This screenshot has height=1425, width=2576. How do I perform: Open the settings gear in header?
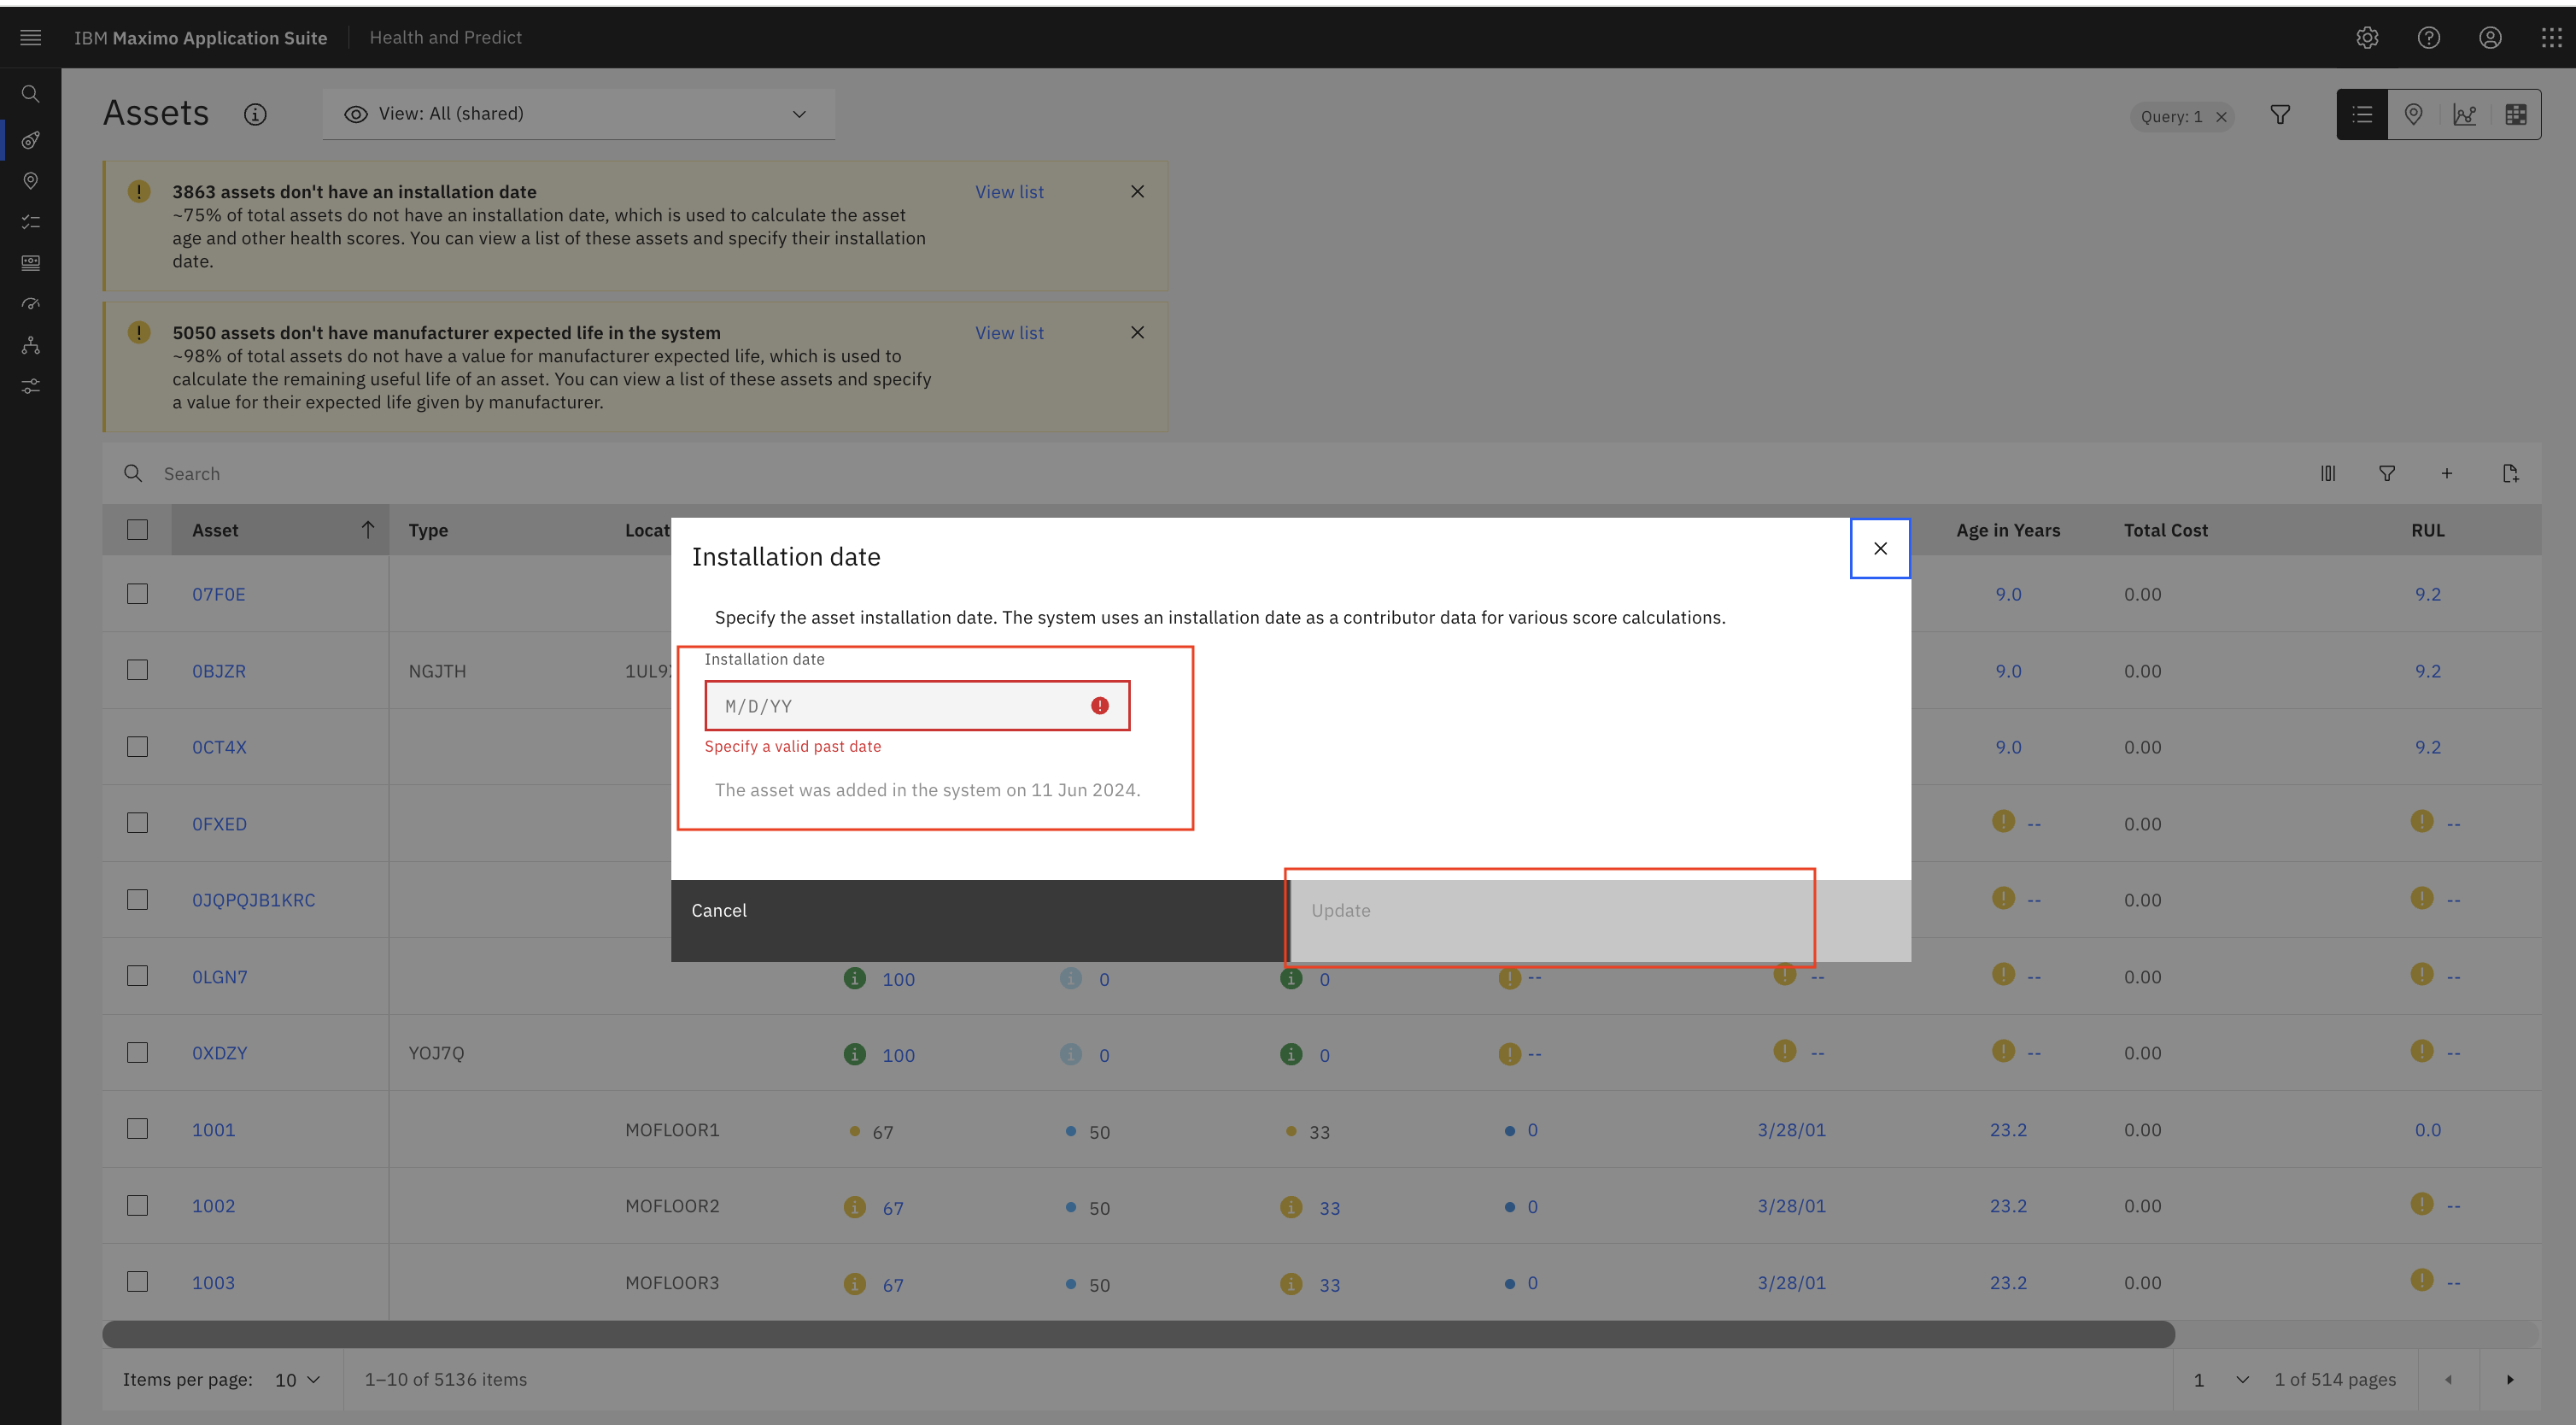[2367, 38]
